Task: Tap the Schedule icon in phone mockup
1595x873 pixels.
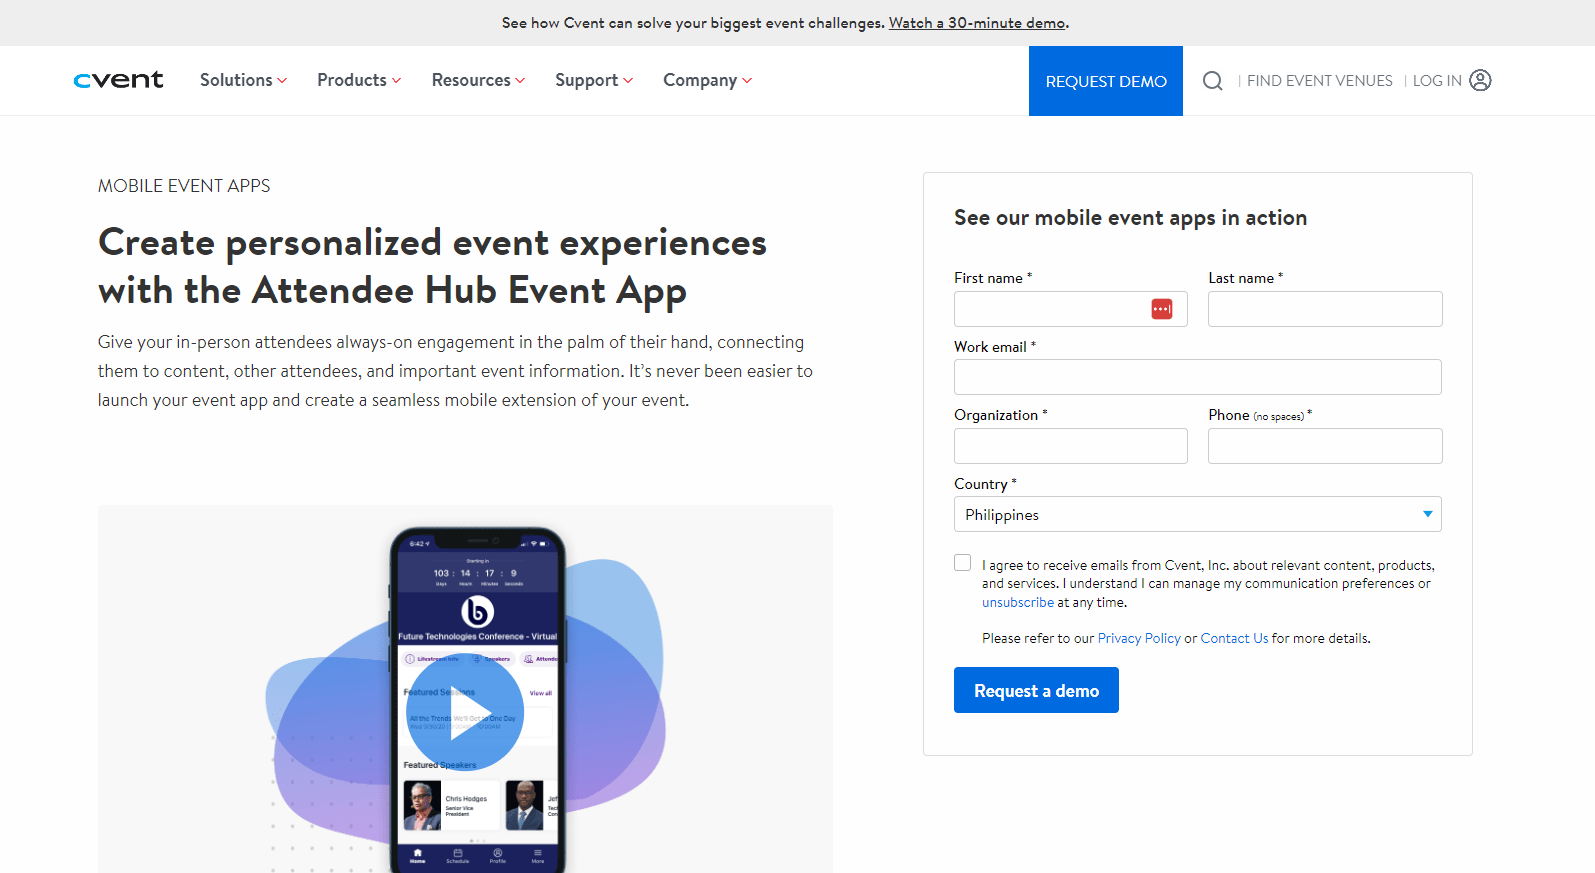Action: point(458,855)
